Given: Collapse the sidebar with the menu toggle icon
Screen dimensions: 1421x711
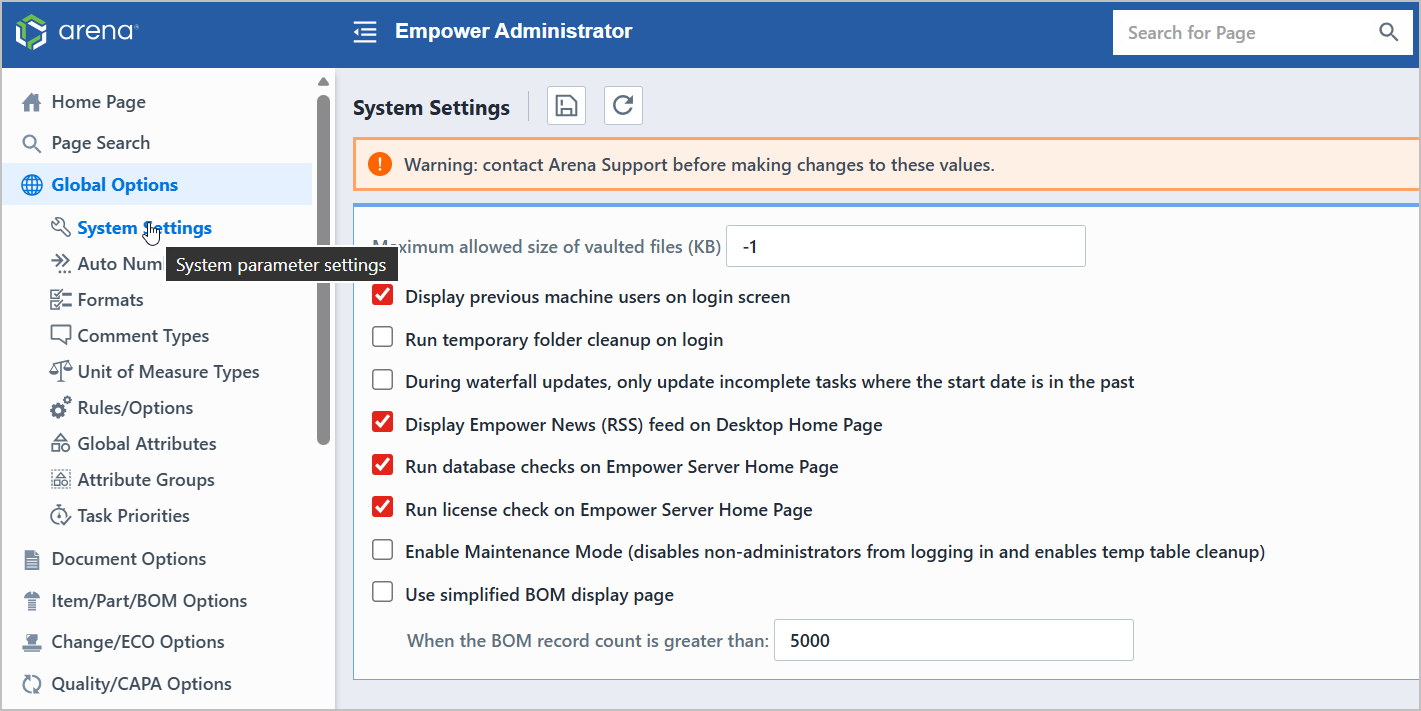Looking at the screenshot, I should [x=365, y=32].
